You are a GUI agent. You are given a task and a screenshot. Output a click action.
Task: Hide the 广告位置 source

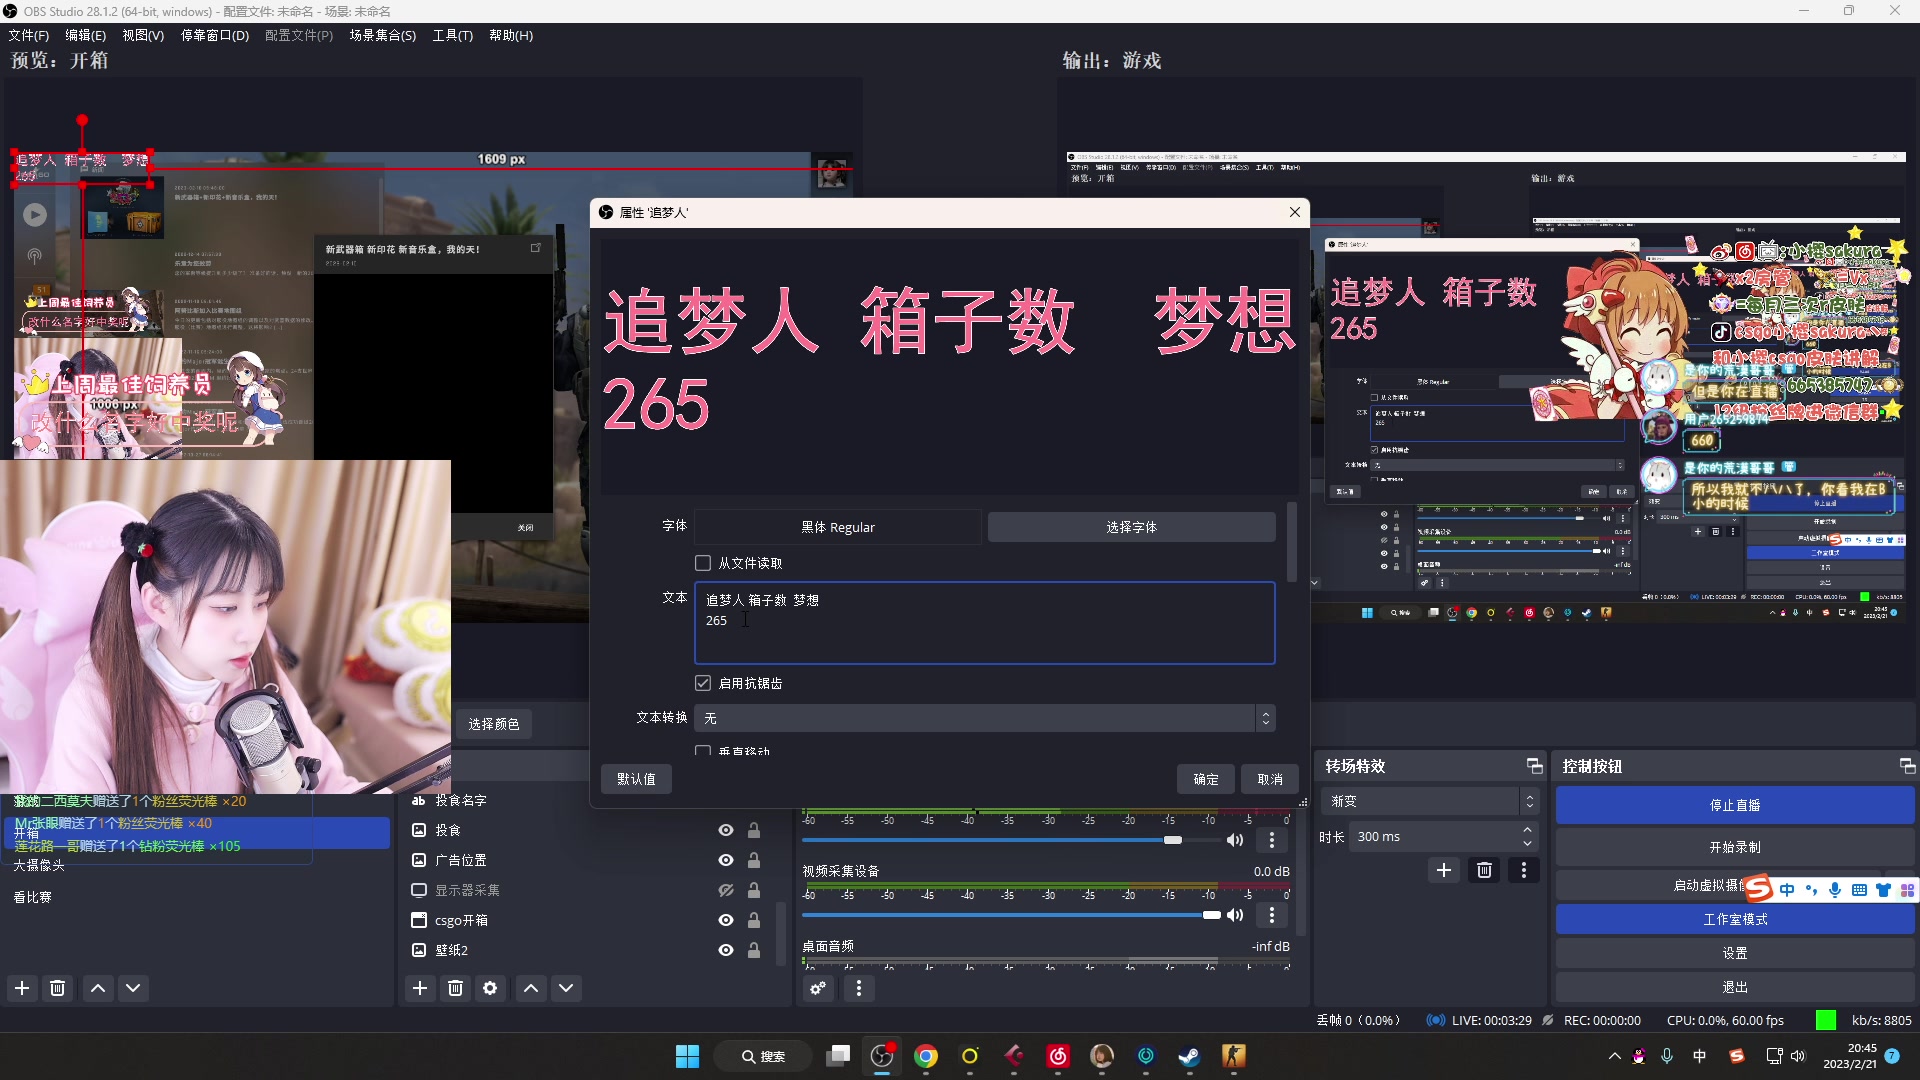pos(726,860)
